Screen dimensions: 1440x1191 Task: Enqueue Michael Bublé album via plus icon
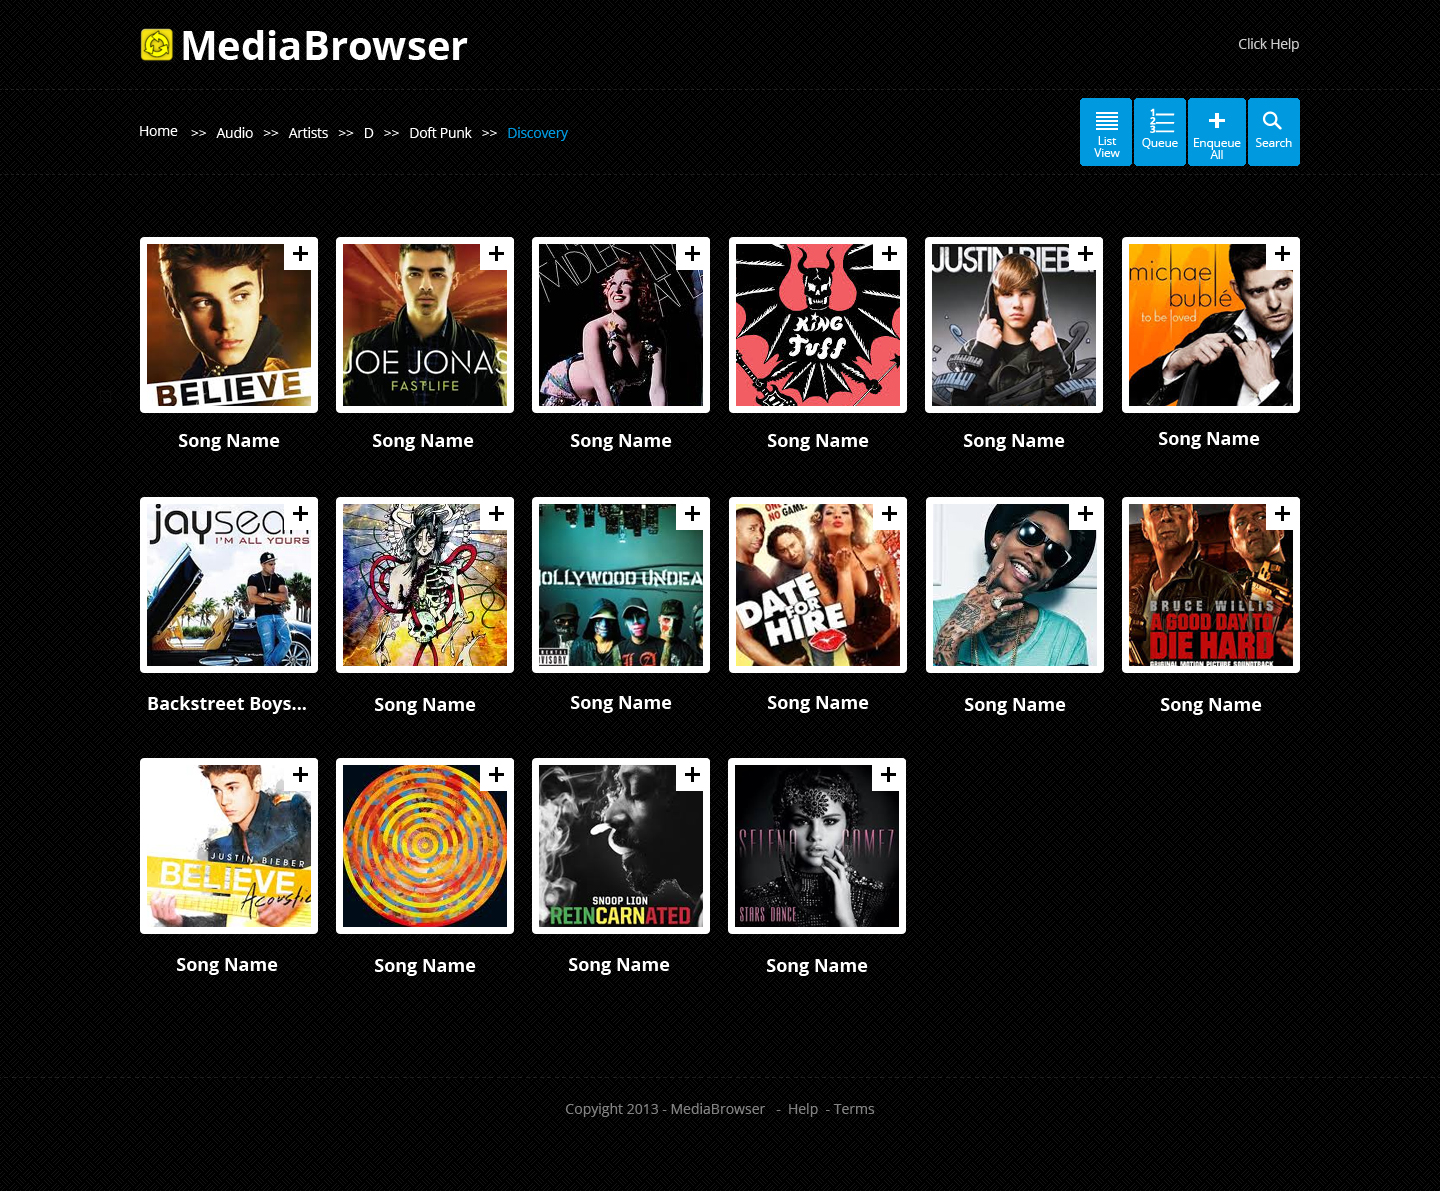tap(1282, 254)
